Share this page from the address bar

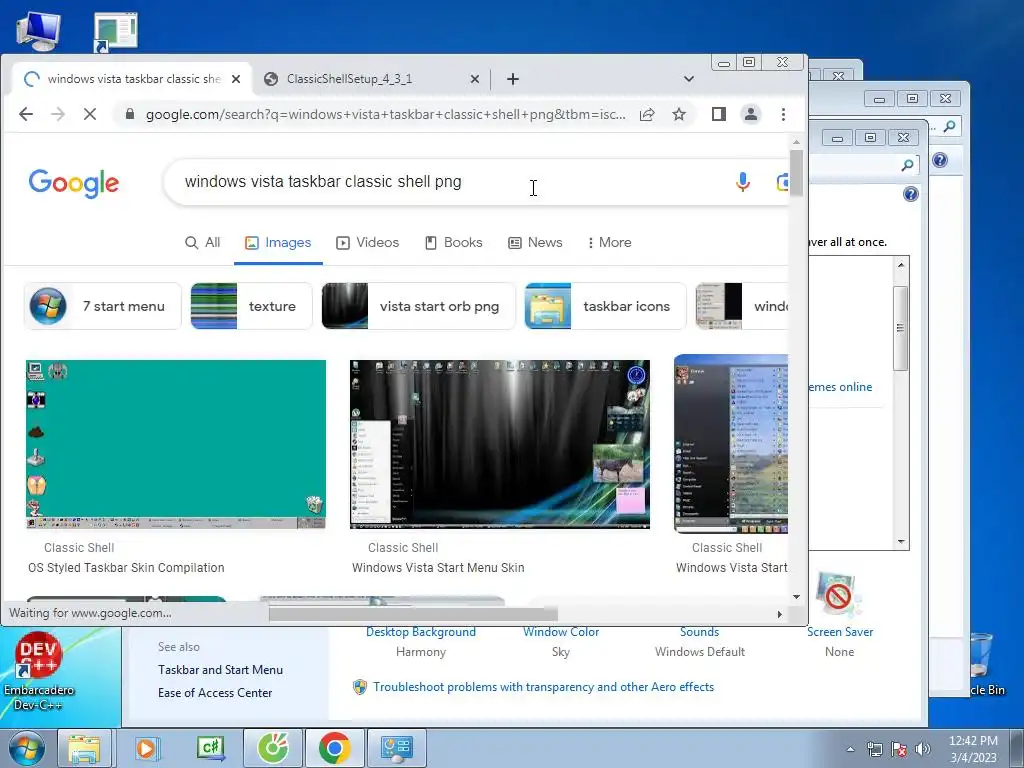tap(647, 114)
